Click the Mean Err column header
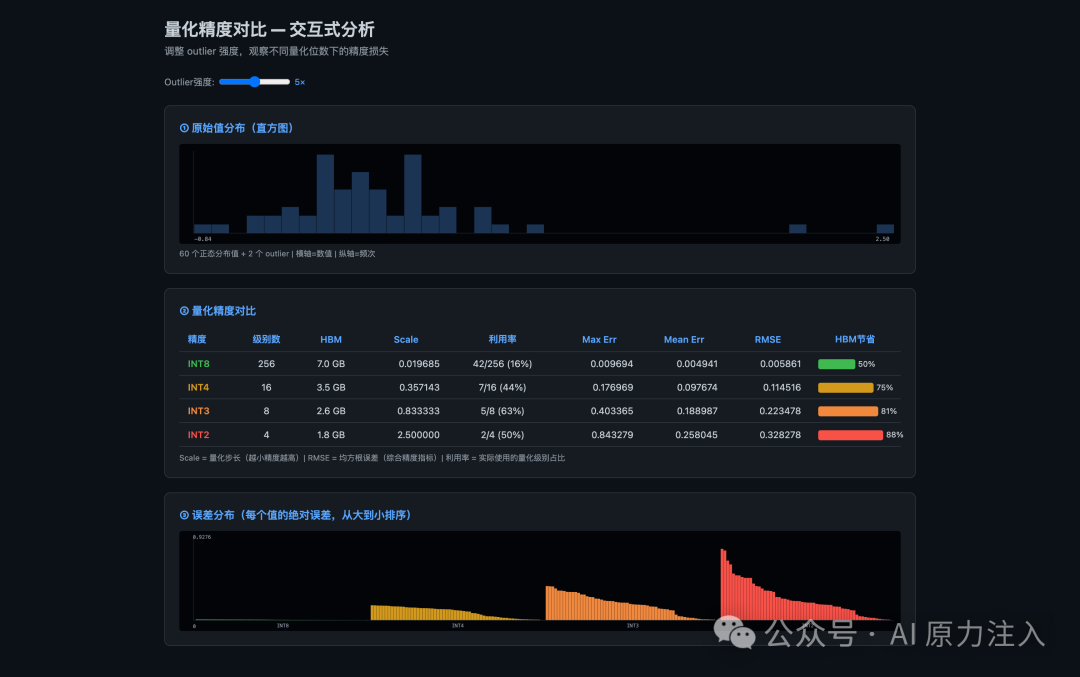Screen dimensions: 1080x677 click(x=684, y=340)
